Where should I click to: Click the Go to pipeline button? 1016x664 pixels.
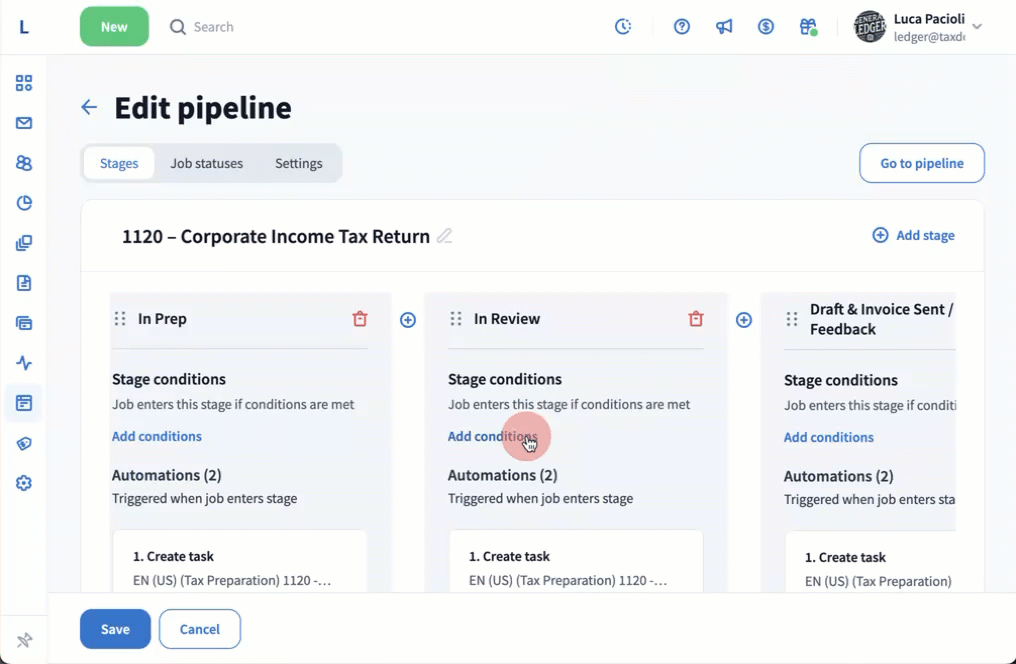pos(921,163)
